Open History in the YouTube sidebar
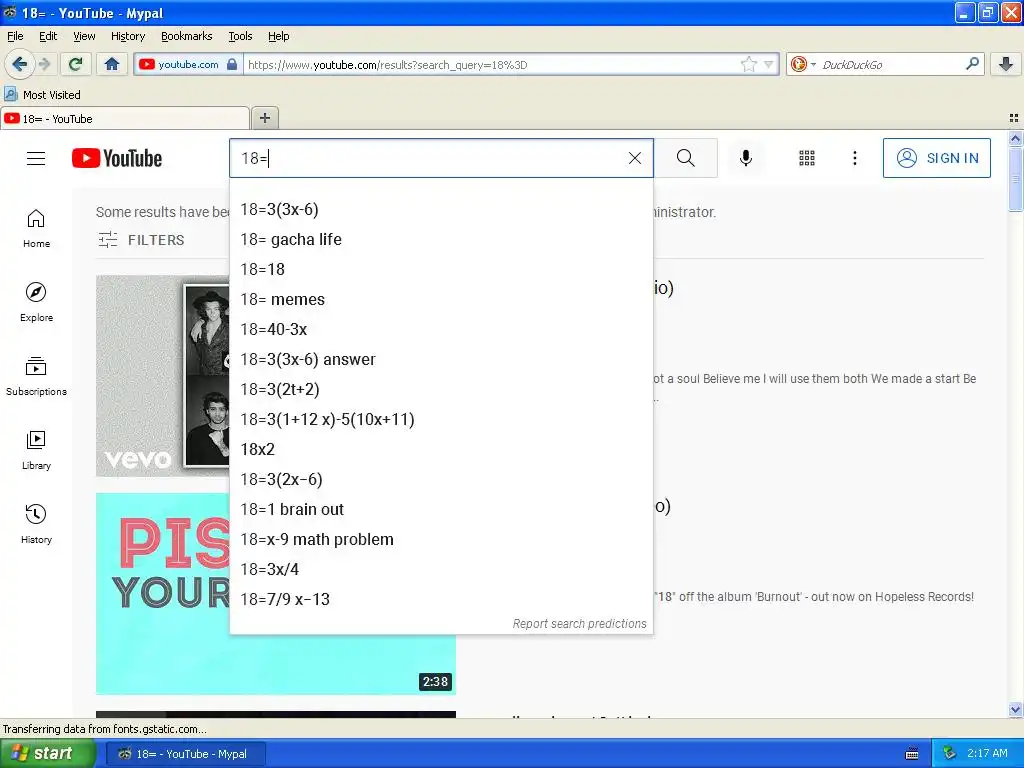1024x768 pixels. click(36, 524)
